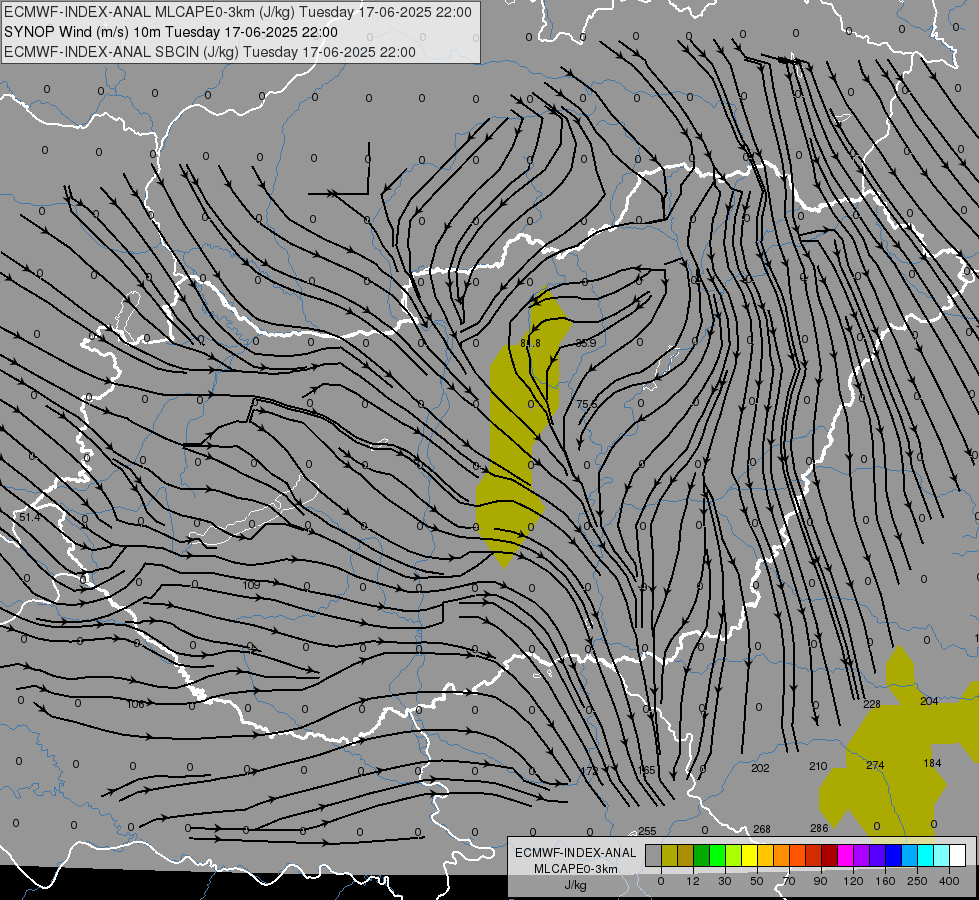Choose the cyan legend swatch after 250
Screen dimensions: 979x900
pos(926,855)
